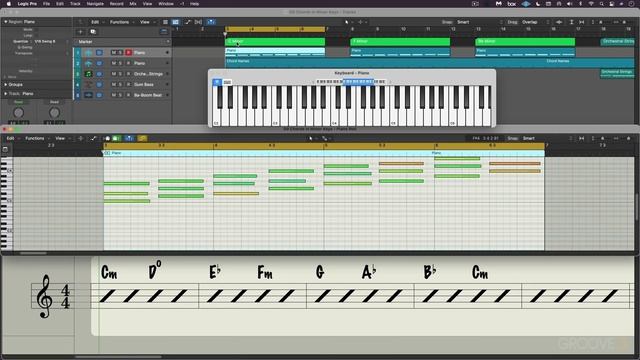This screenshot has height=360, width=640.
Task: Select the grid view icon in tracks toolbar
Action: pos(176,22)
